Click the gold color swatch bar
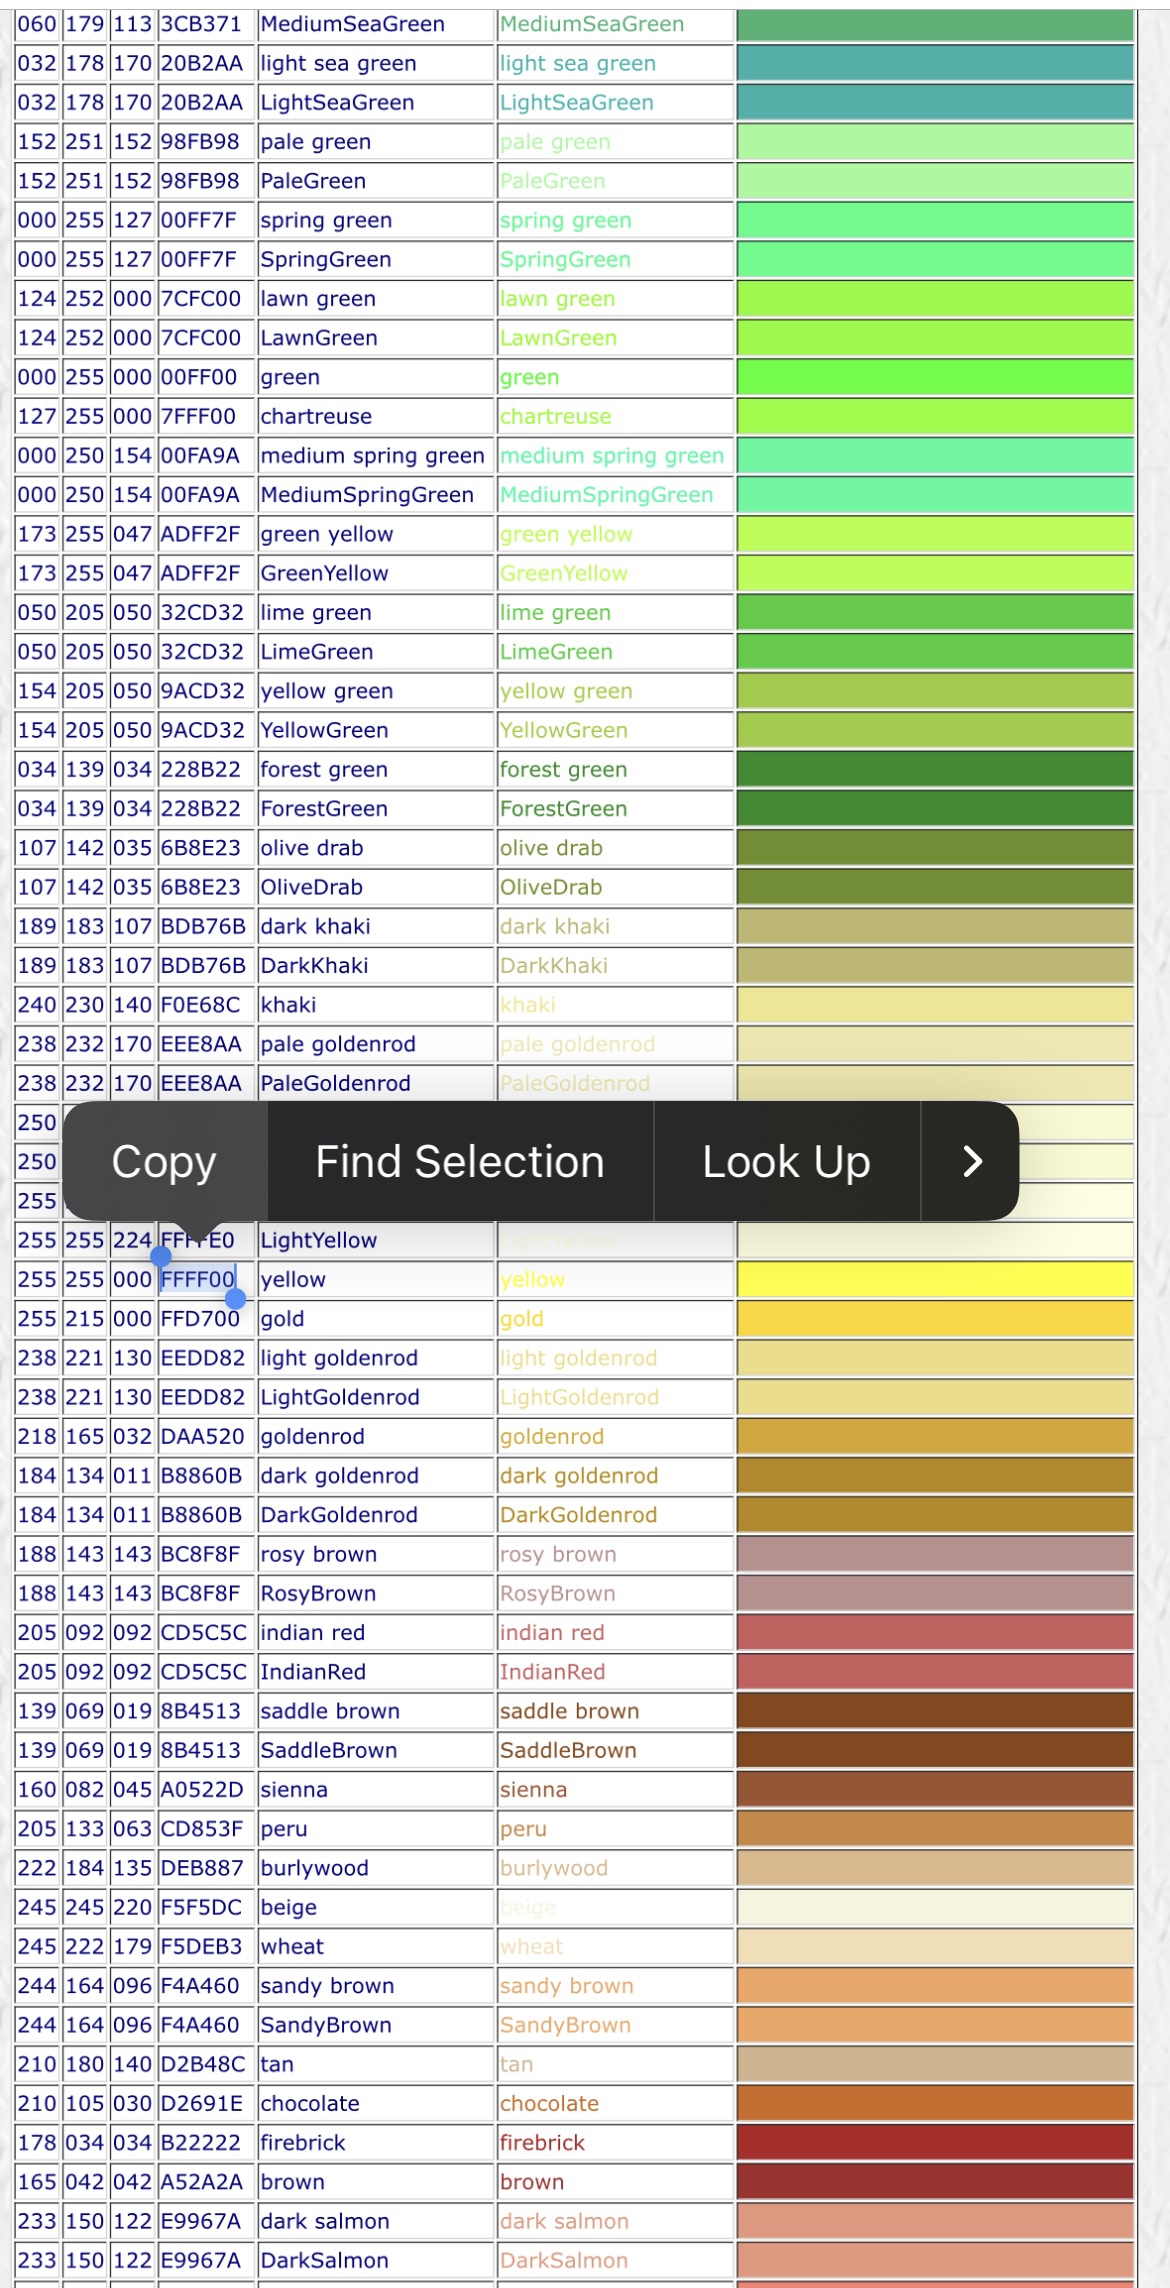This screenshot has height=2288, width=1170. click(x=935, y=1318)
